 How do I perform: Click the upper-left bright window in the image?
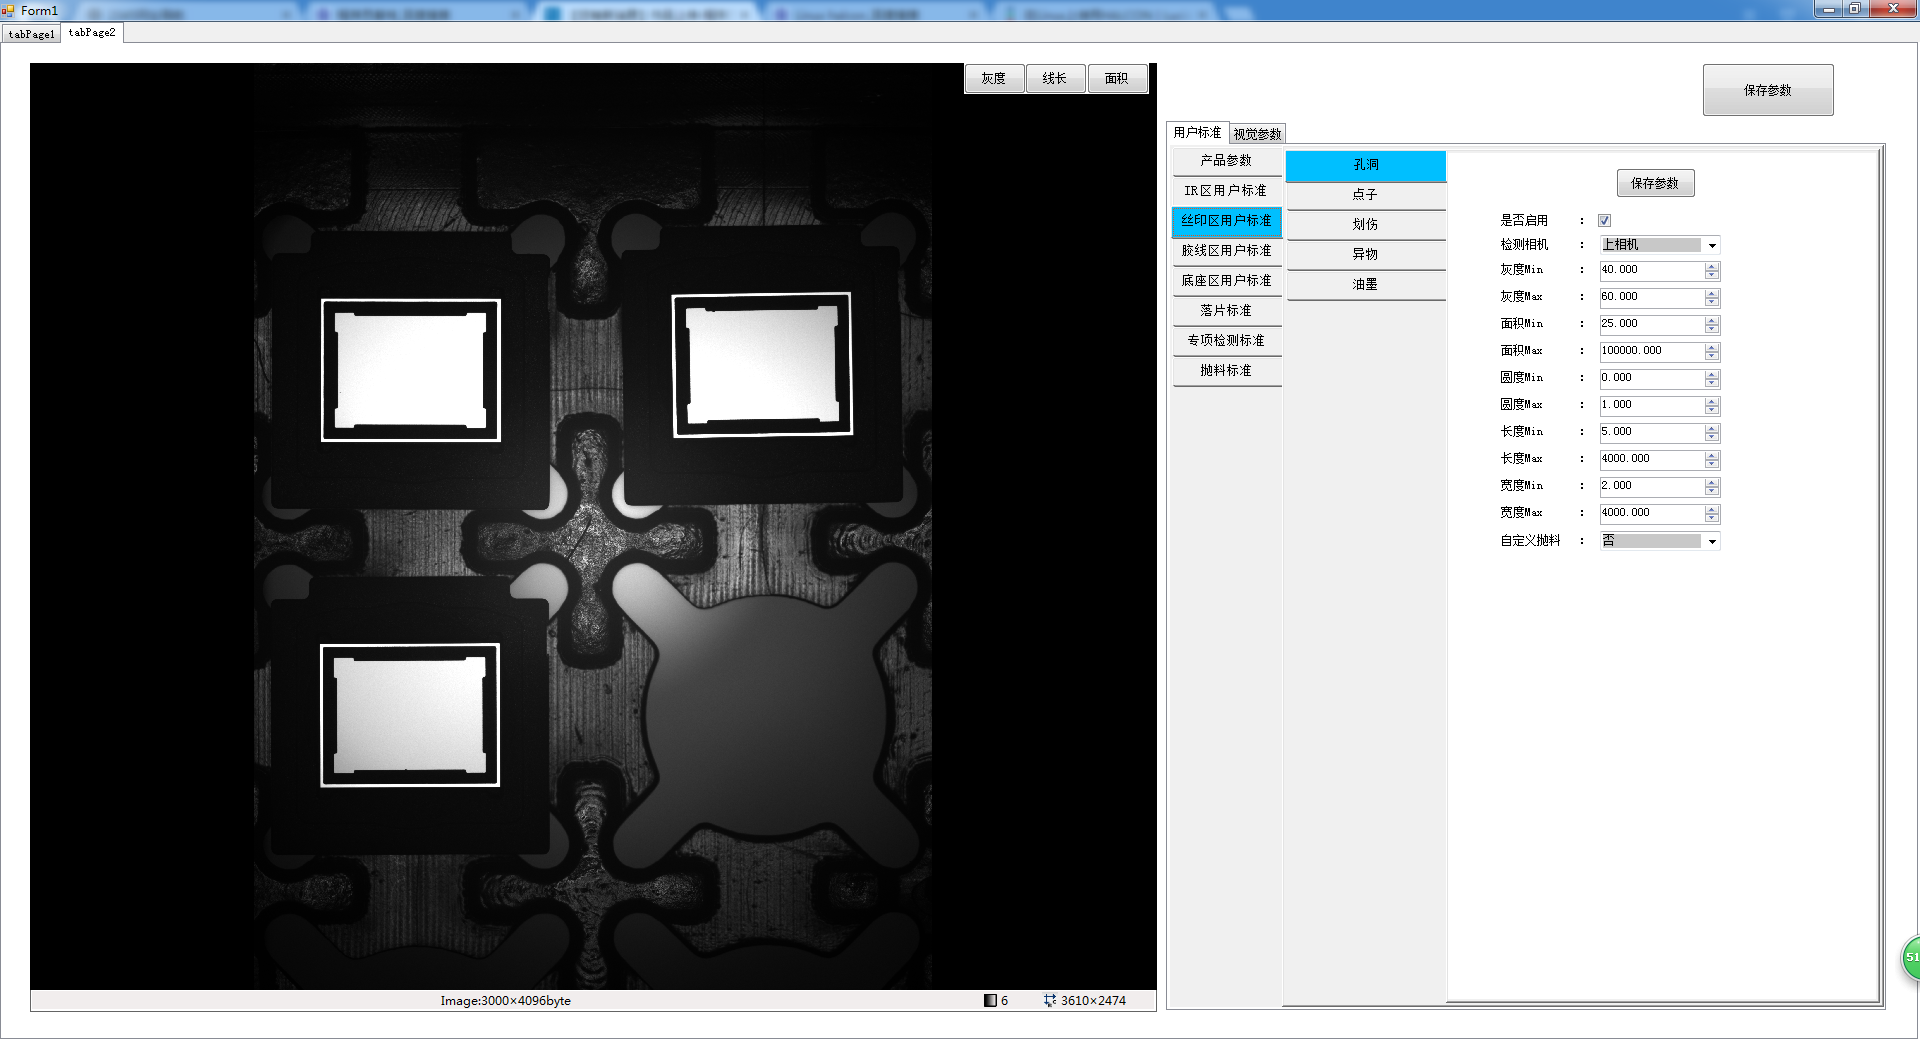tap(410, 370)
